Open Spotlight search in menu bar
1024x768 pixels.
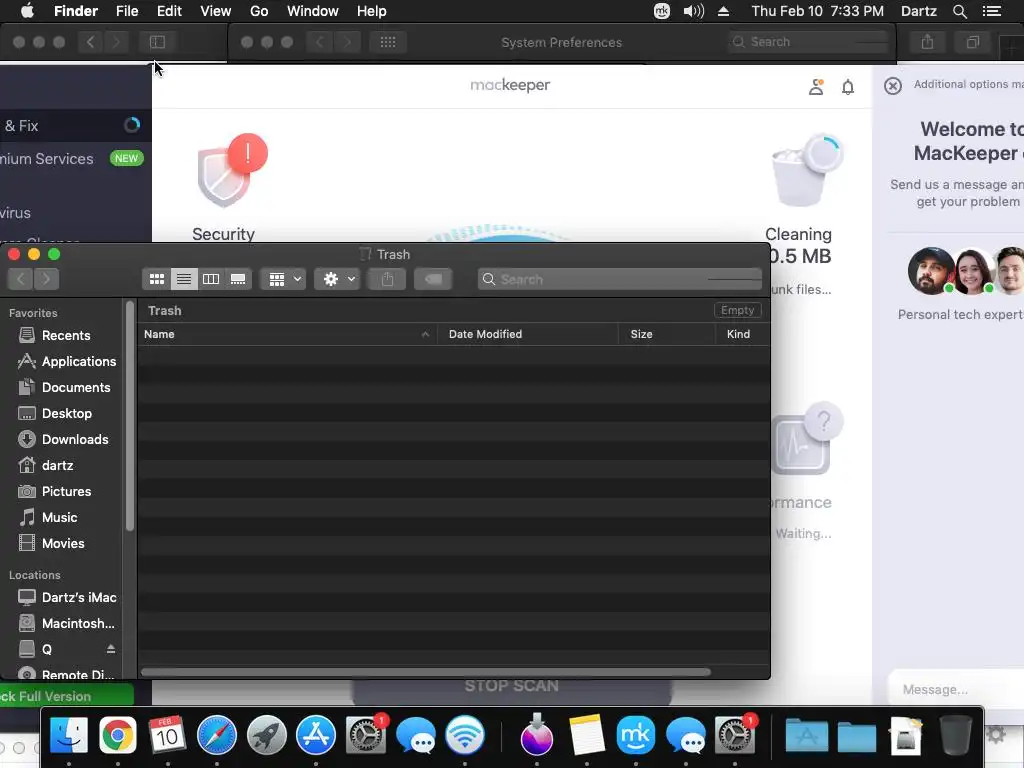tap(959, 11)
